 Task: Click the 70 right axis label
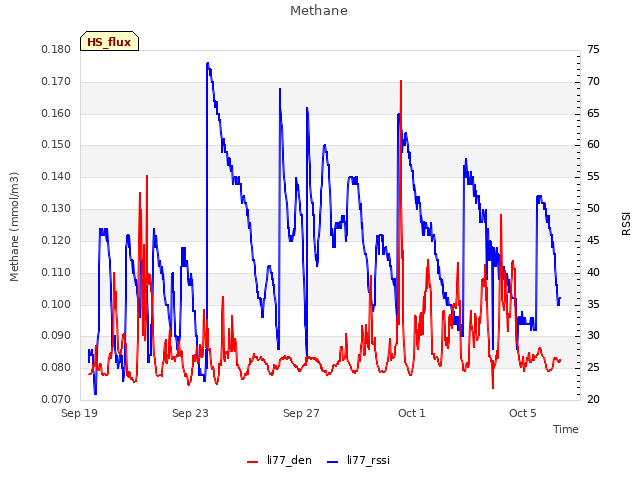click(593, 82)
